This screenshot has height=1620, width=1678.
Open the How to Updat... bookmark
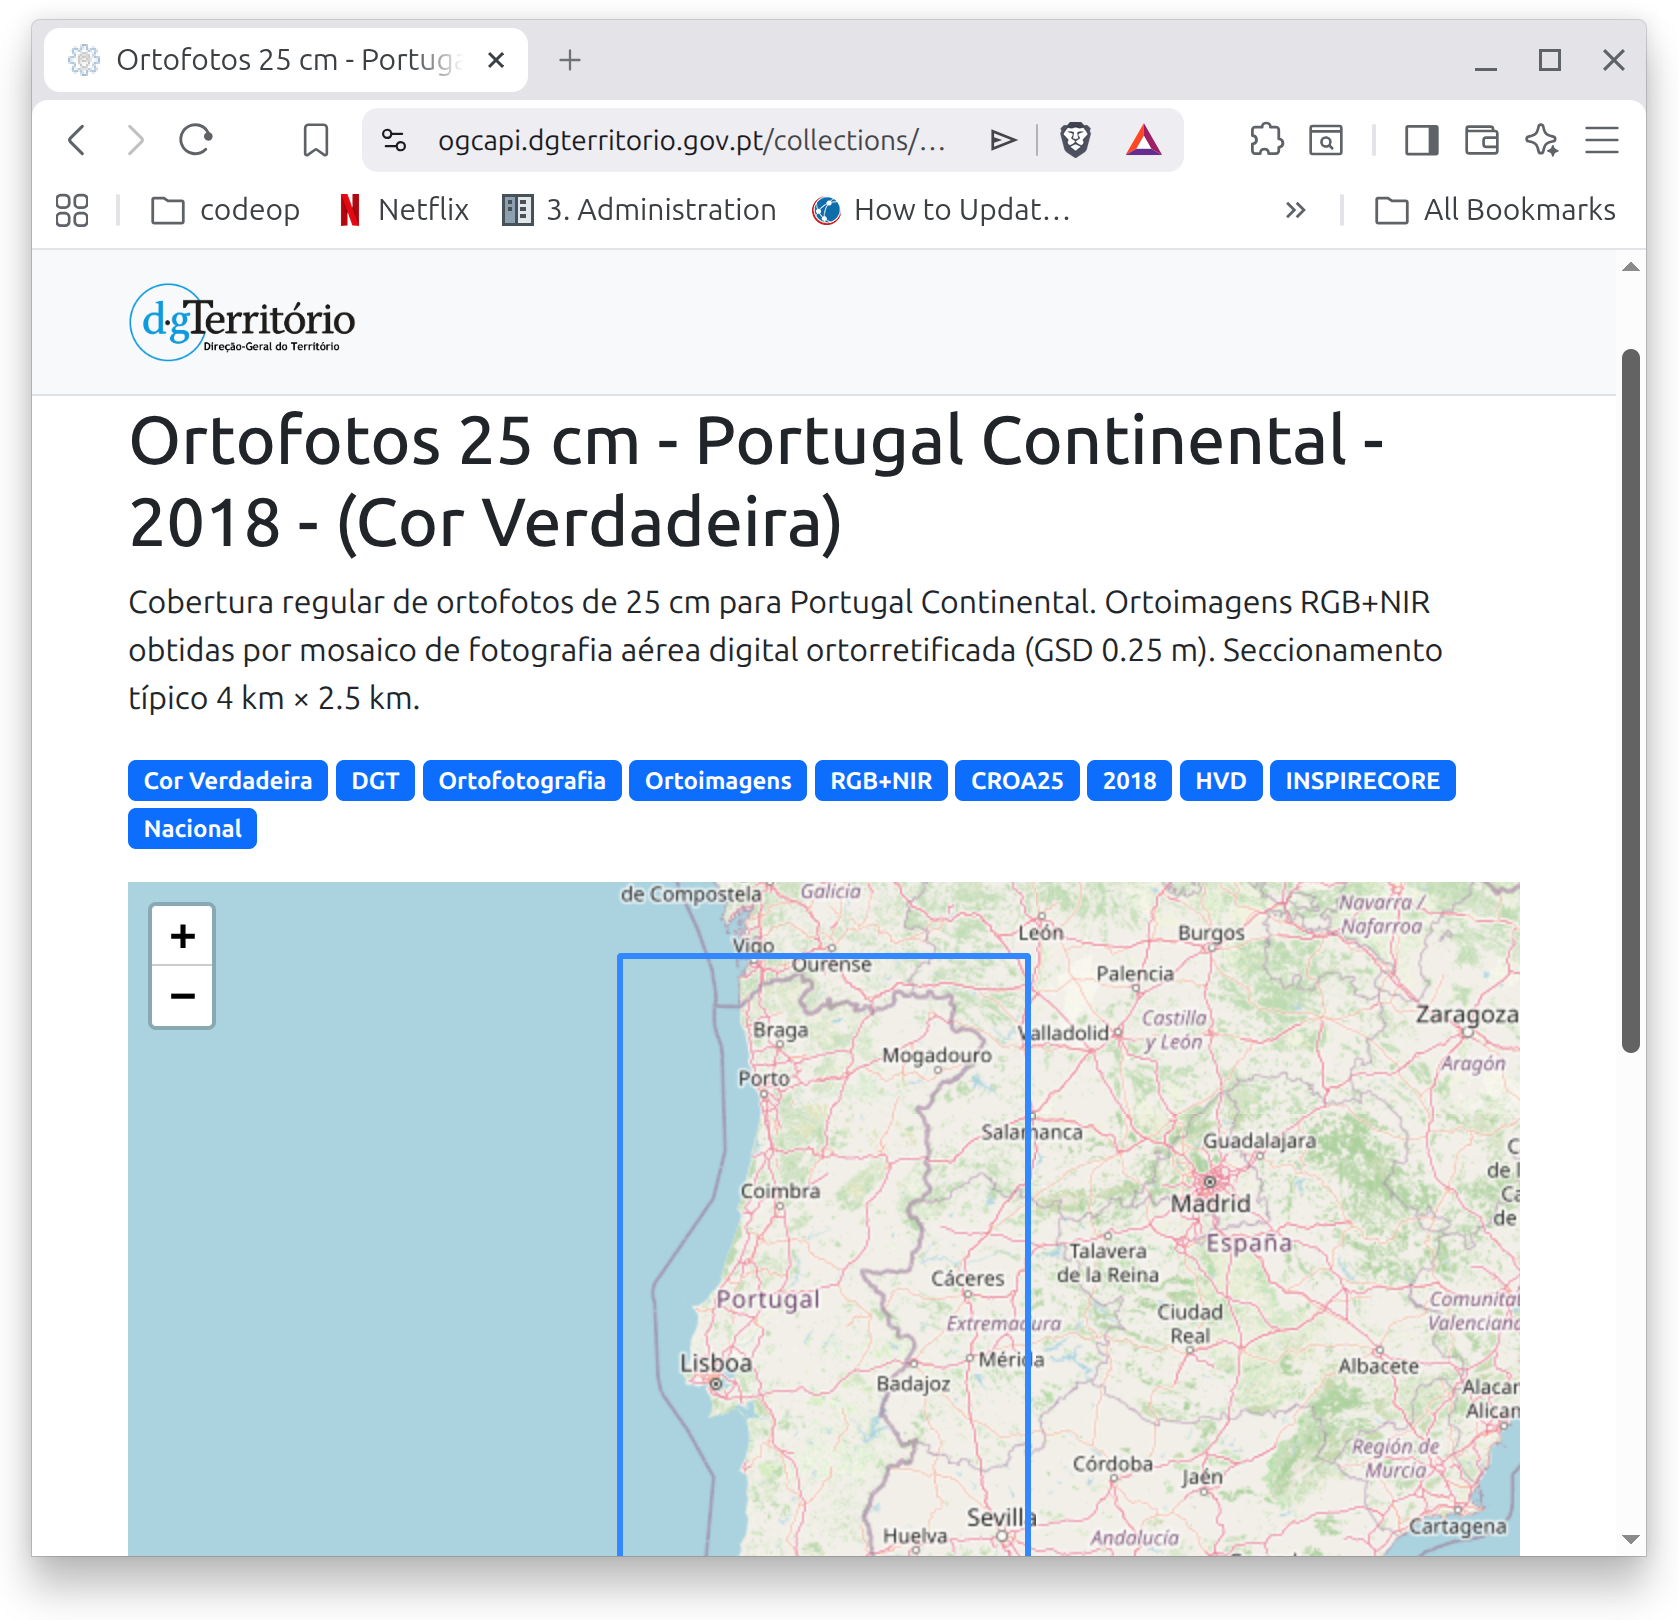click(x=941, y=210)
